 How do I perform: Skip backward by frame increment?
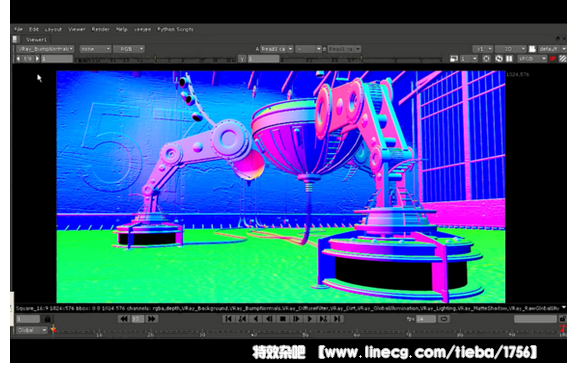[124, 319]
